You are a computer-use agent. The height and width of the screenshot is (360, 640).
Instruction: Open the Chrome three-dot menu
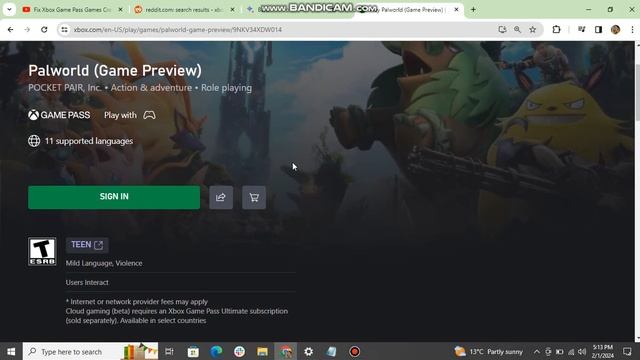pyautogui.click(x=632, y=29)
